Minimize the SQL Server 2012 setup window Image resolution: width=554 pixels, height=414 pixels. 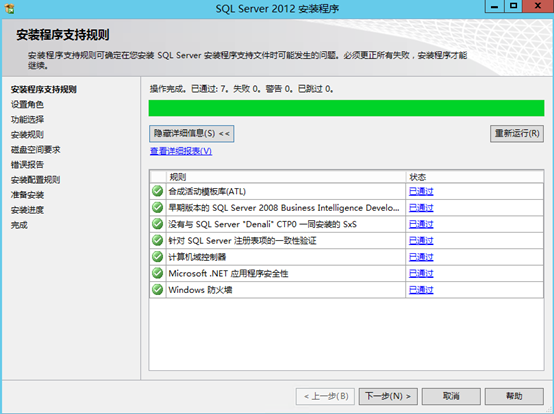(495, 6)
